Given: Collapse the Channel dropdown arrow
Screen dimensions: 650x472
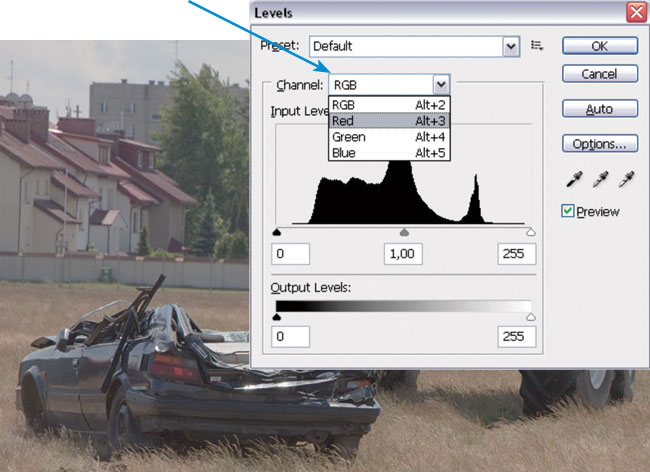Looking at the screenshot, I should (x=441, y=85).
